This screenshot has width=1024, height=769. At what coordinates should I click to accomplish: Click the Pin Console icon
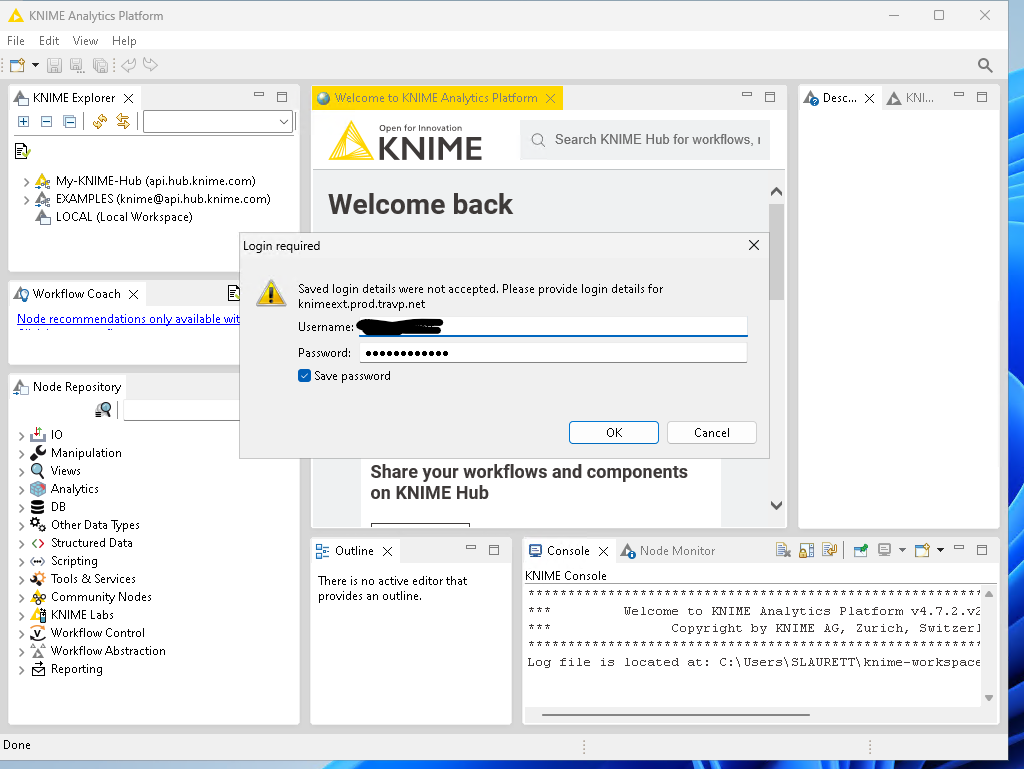(860, 551)
